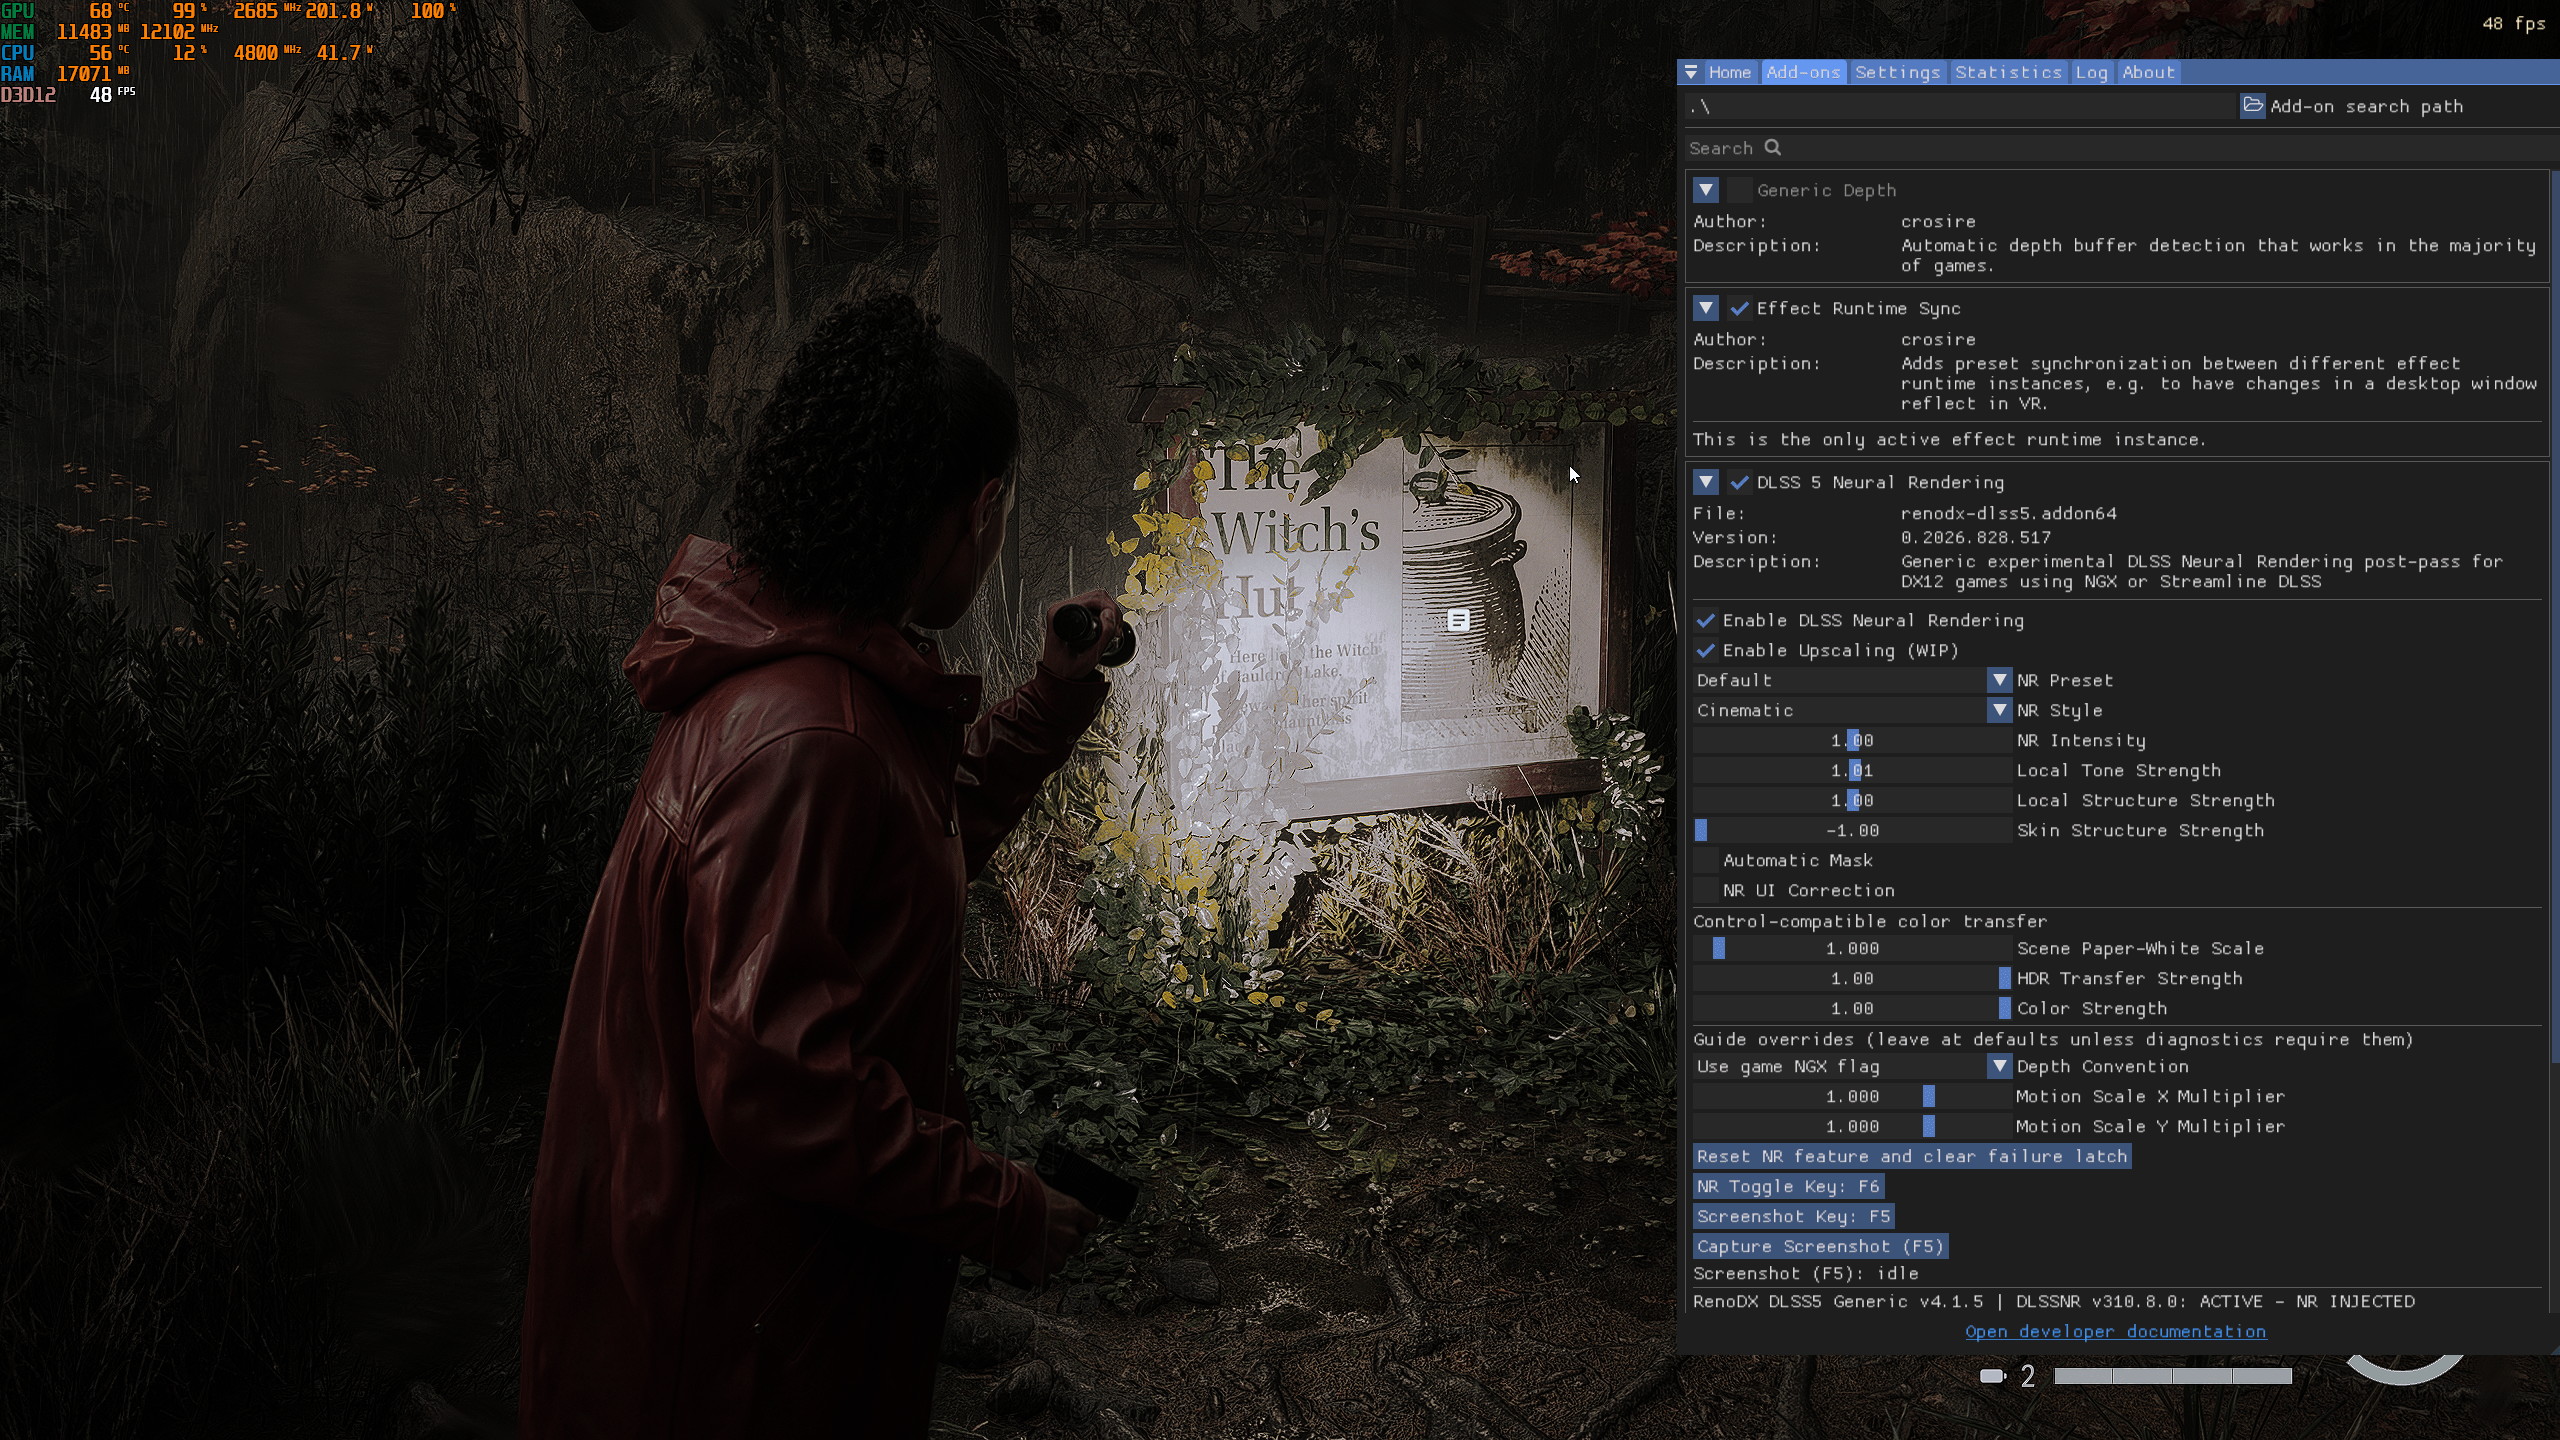Click the NR Toggle Key: F6 button
This screenshot has height=1440, width=2560.
tap(1788, 1186)
